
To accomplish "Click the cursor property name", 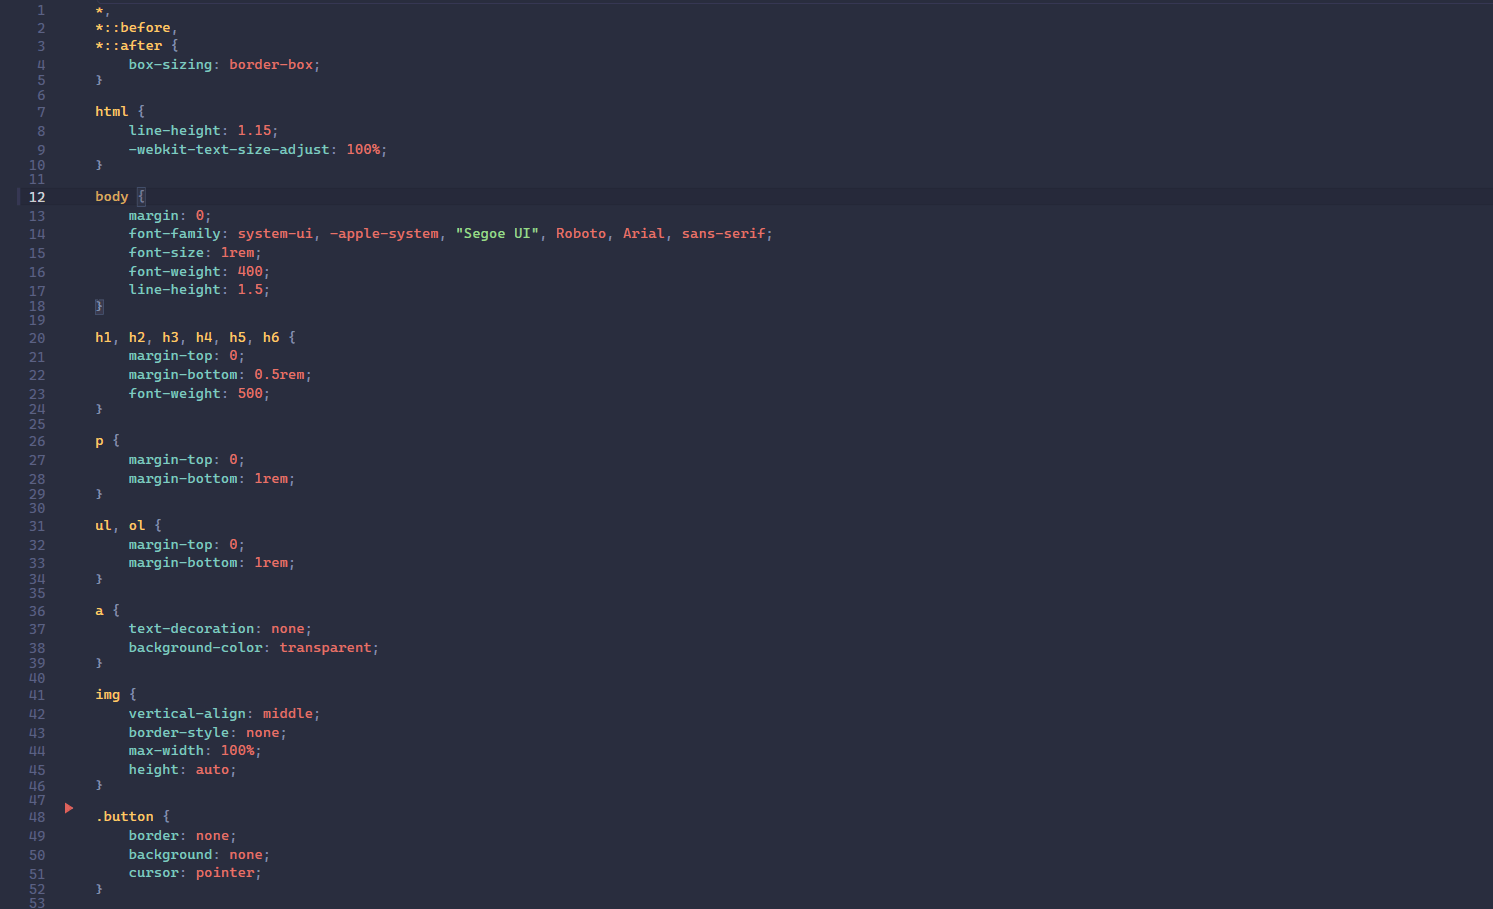I will coord(153,873).
